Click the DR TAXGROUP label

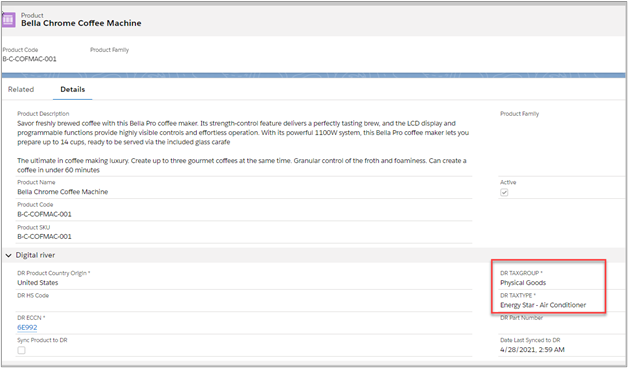521,273
